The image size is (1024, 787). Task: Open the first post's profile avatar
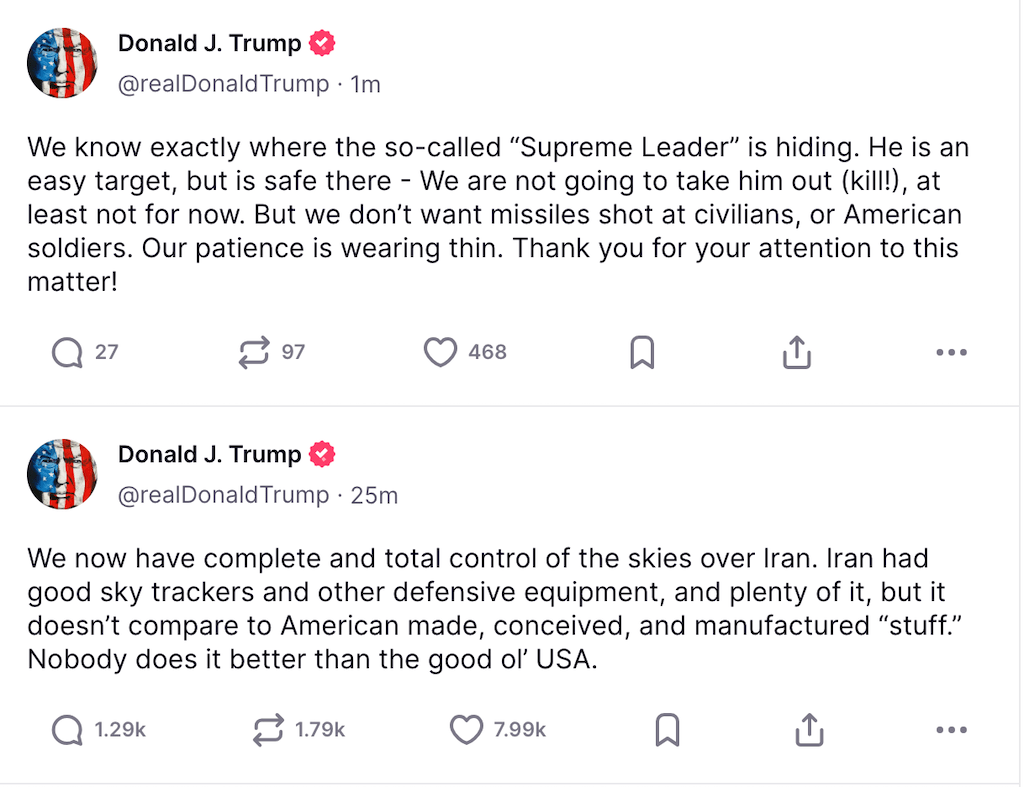(x=62, y=63)
